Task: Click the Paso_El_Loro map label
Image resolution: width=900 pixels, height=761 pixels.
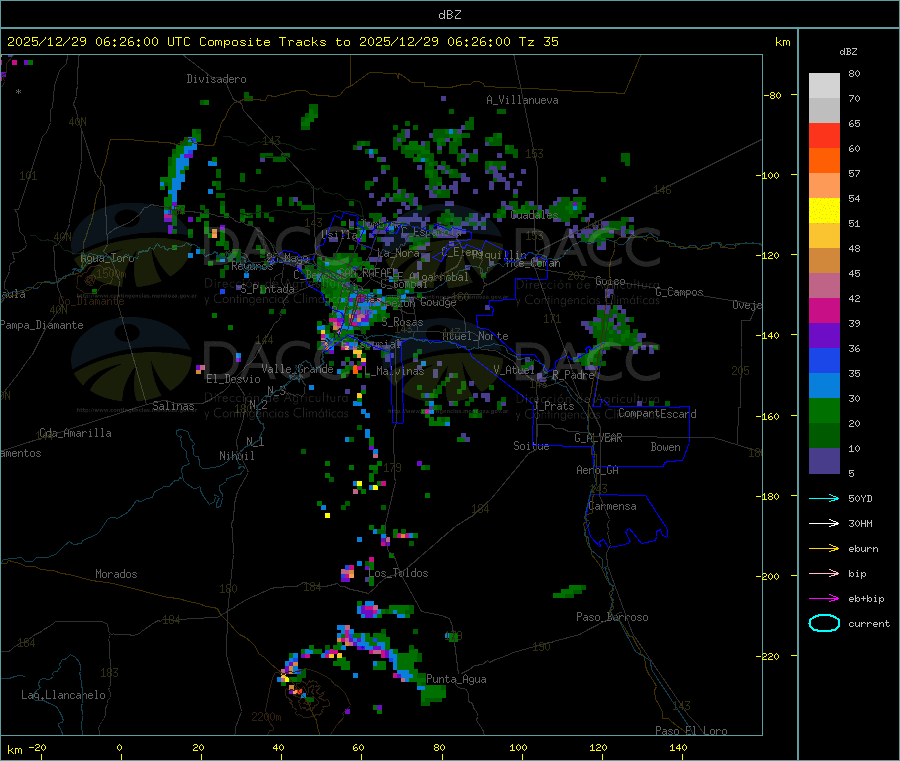Action: click(x=691, y=731)
